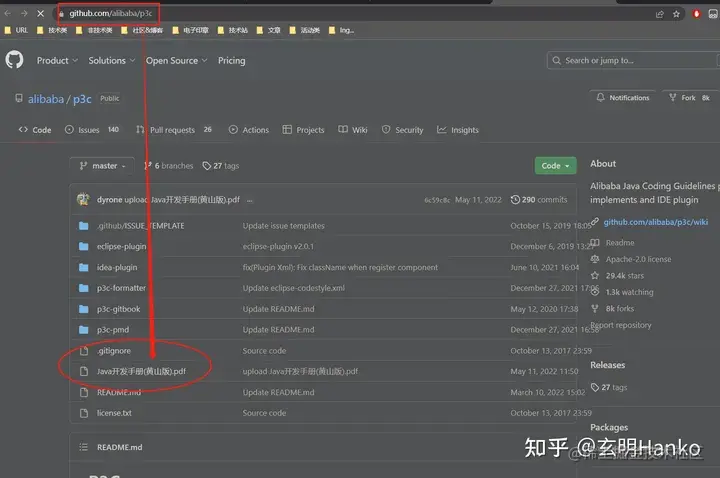Screen dimensions: 720x478
Task: Click the README.md table of contents icon
Action: click(x=83, y=447)
